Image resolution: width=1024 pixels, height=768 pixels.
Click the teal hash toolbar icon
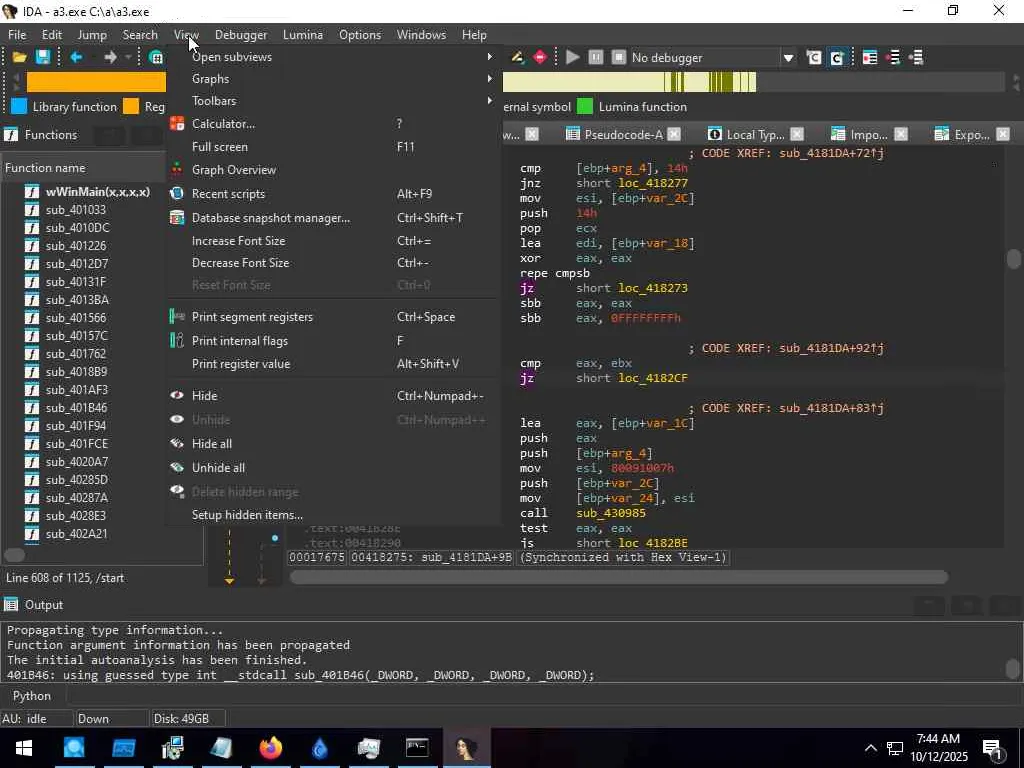coord(156,57)
